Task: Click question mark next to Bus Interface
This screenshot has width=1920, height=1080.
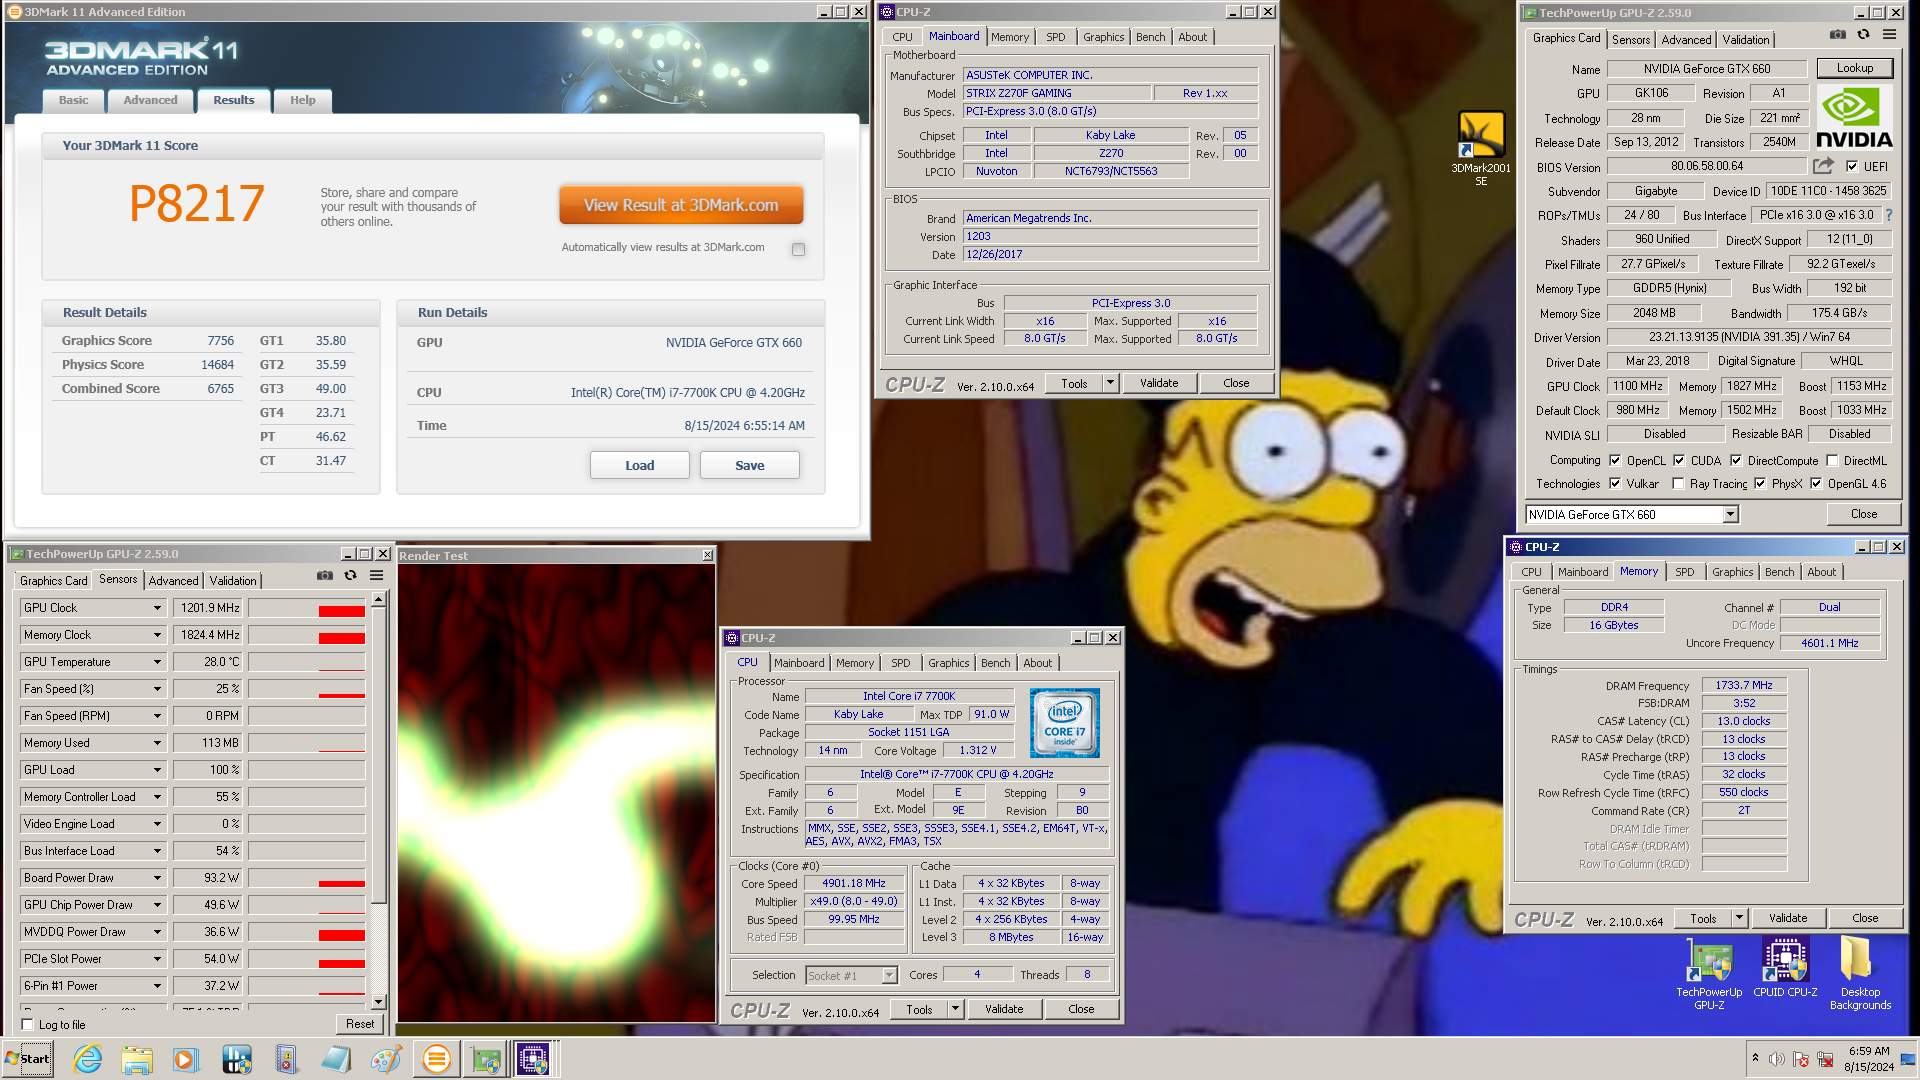Action: [x=1889, y=216]
